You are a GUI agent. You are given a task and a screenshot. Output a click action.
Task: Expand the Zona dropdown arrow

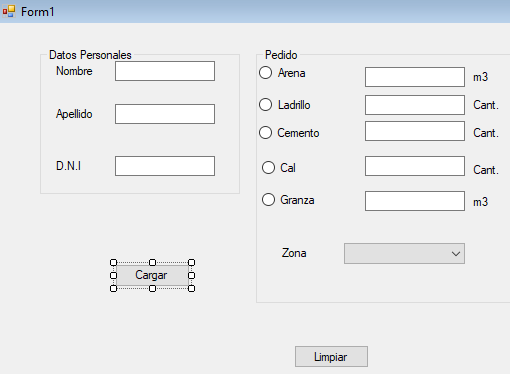coord(456,254)
